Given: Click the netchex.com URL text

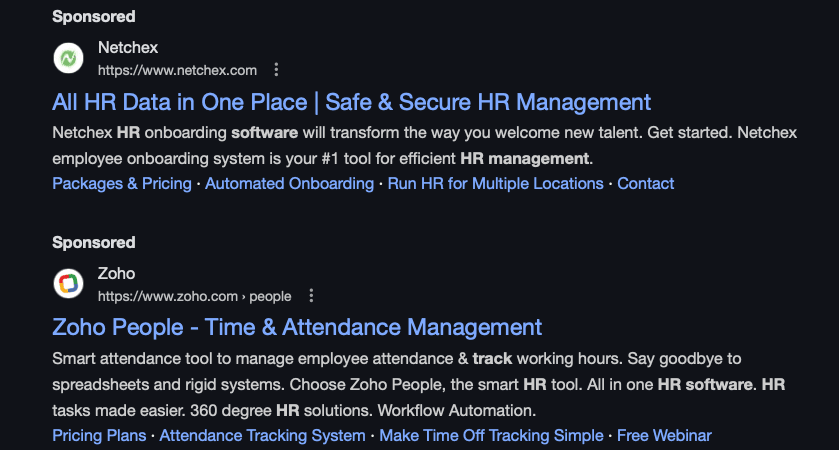Looking at the screenshot, I should (x=177, y=70).
